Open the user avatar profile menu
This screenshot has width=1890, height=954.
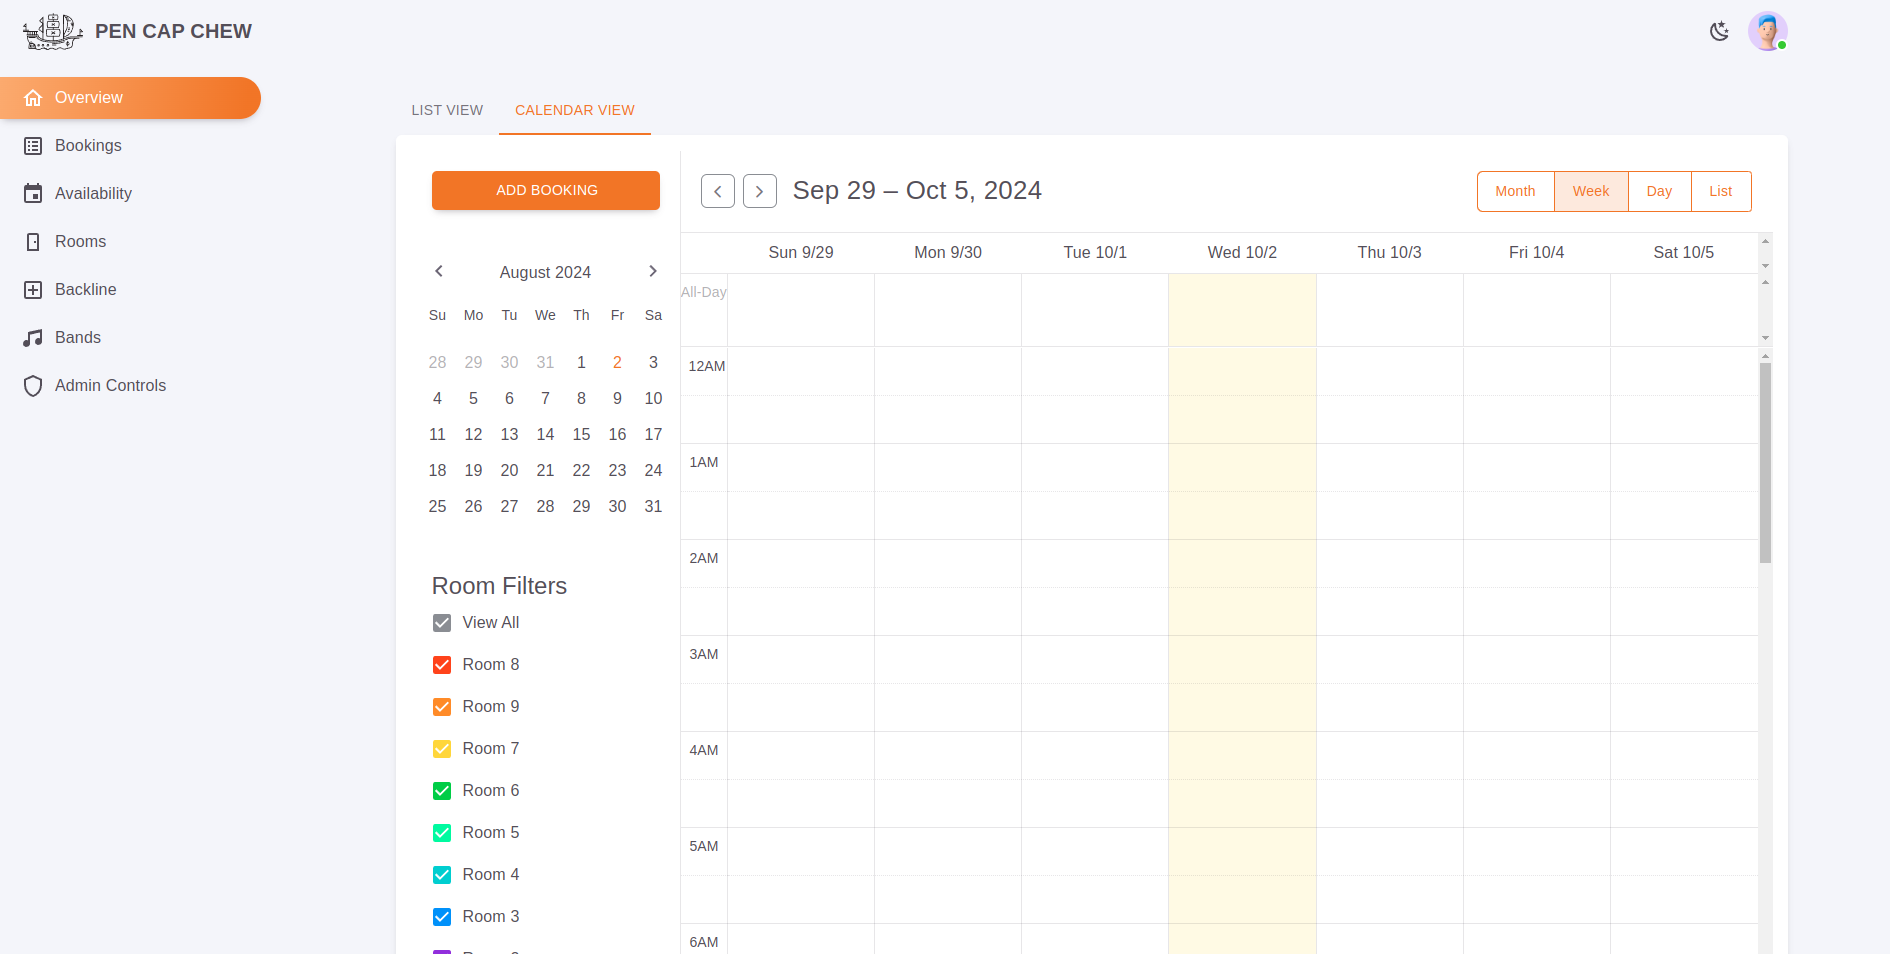(x=1767, y=32)
